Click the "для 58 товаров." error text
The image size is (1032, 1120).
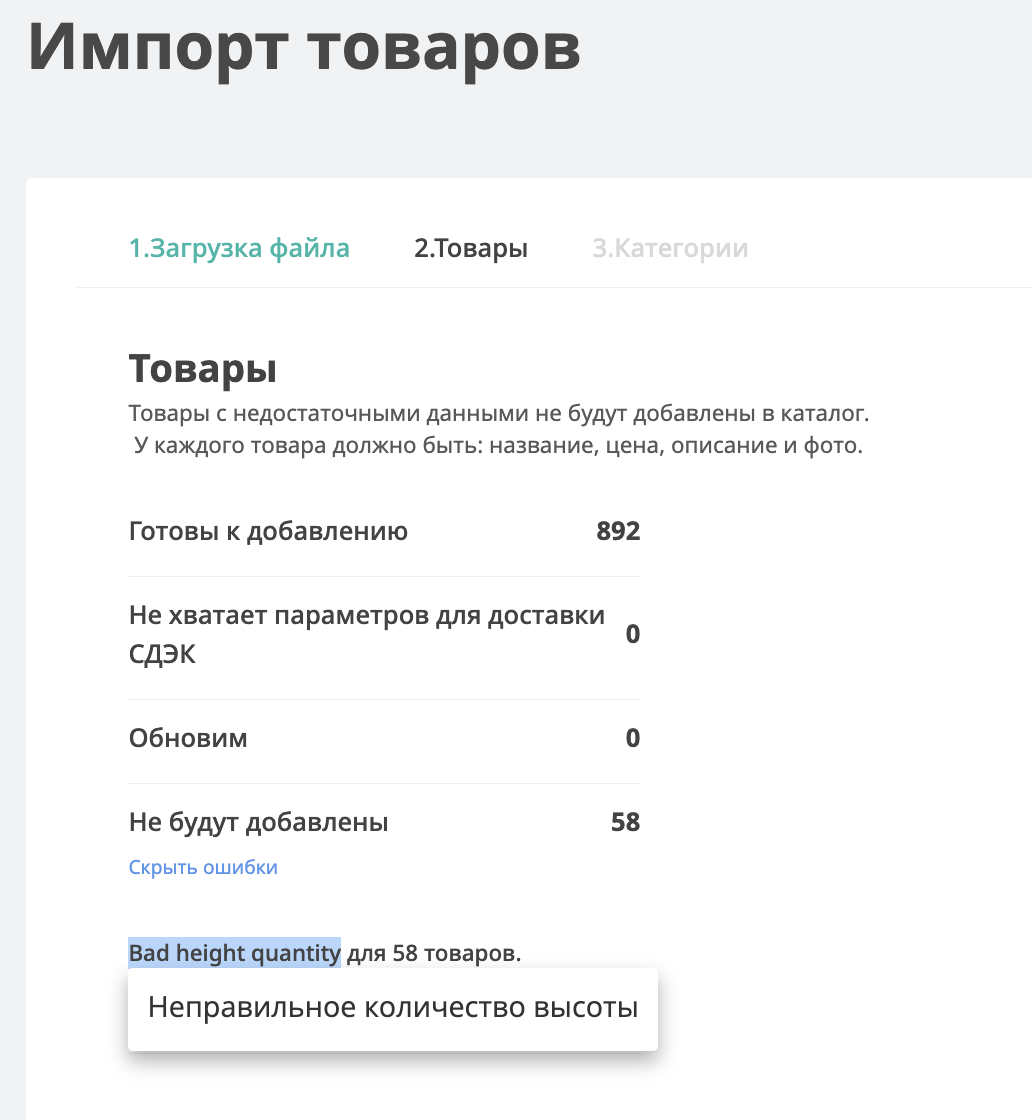[x=434, y=953]
